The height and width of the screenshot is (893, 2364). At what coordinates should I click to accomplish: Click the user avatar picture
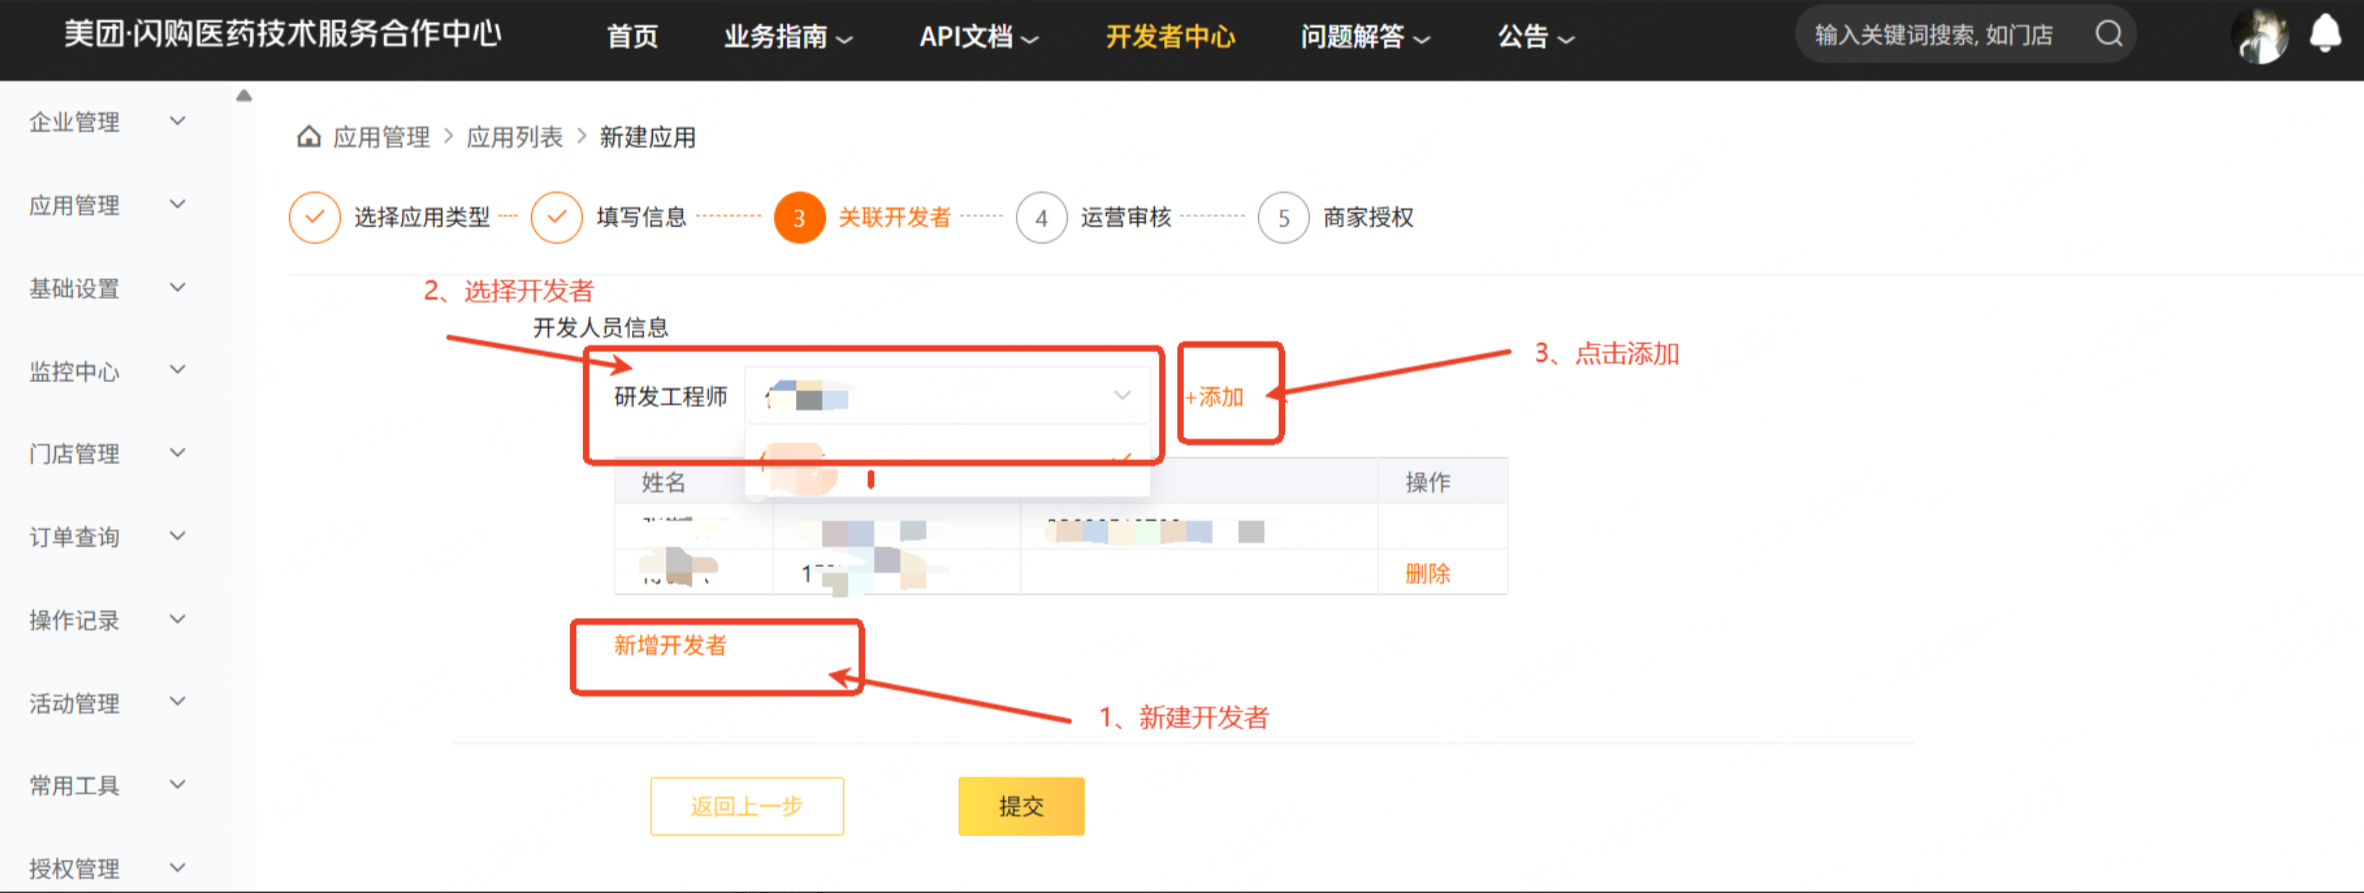click(x=2261, y=36)
